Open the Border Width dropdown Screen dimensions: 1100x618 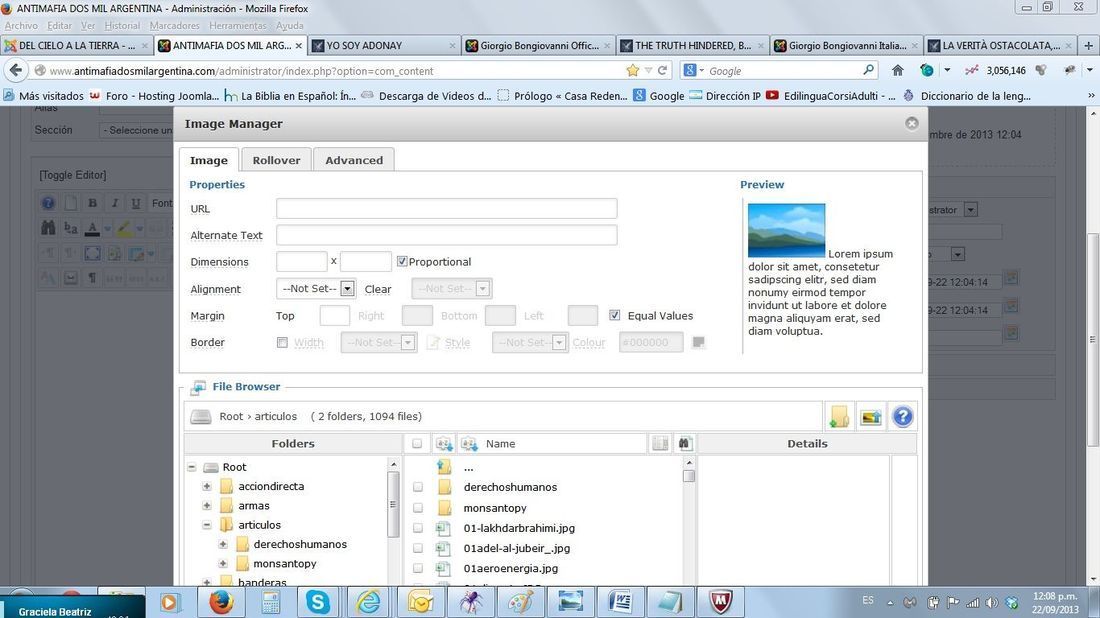point(379,342)
